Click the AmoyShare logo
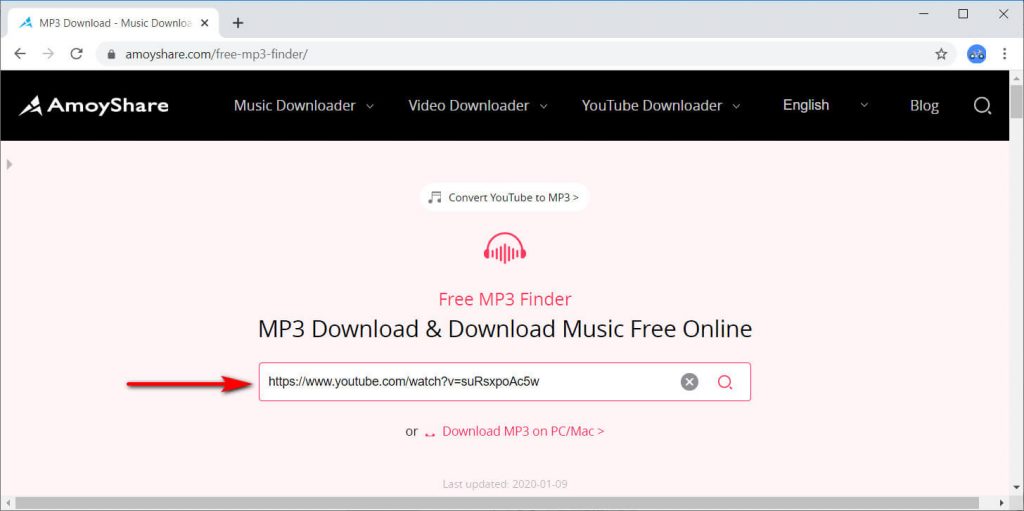Screen dimensions: 1024x511 click(93, 105)
